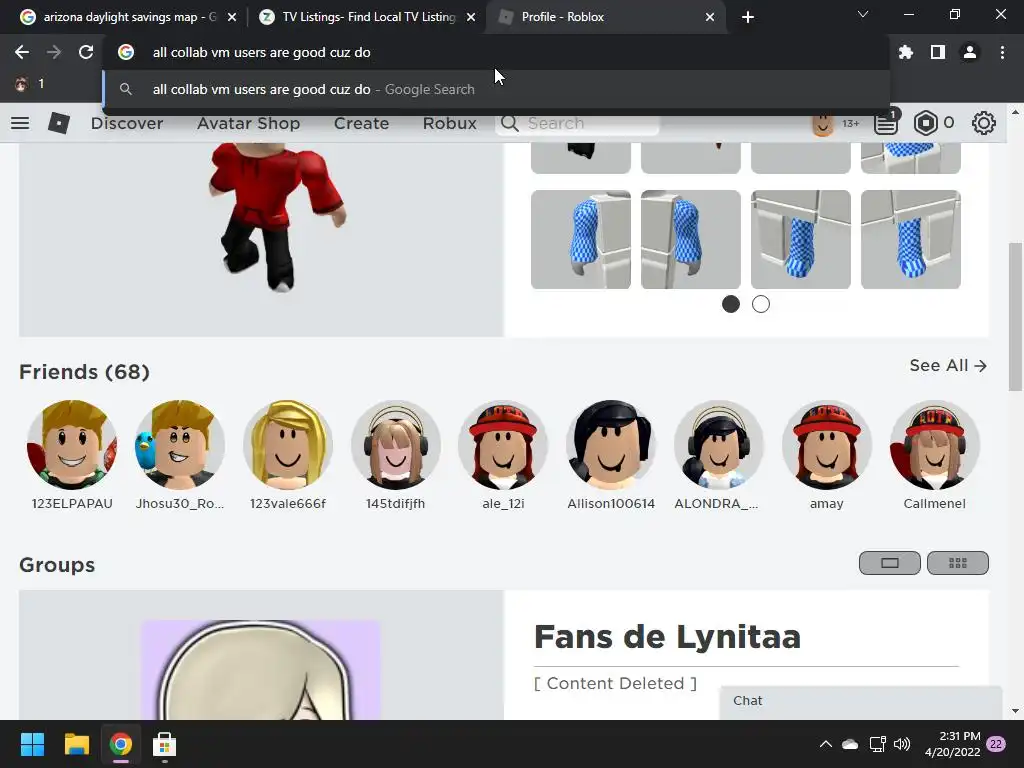Click the Roblox search magnifier icon

click(509, 123)
